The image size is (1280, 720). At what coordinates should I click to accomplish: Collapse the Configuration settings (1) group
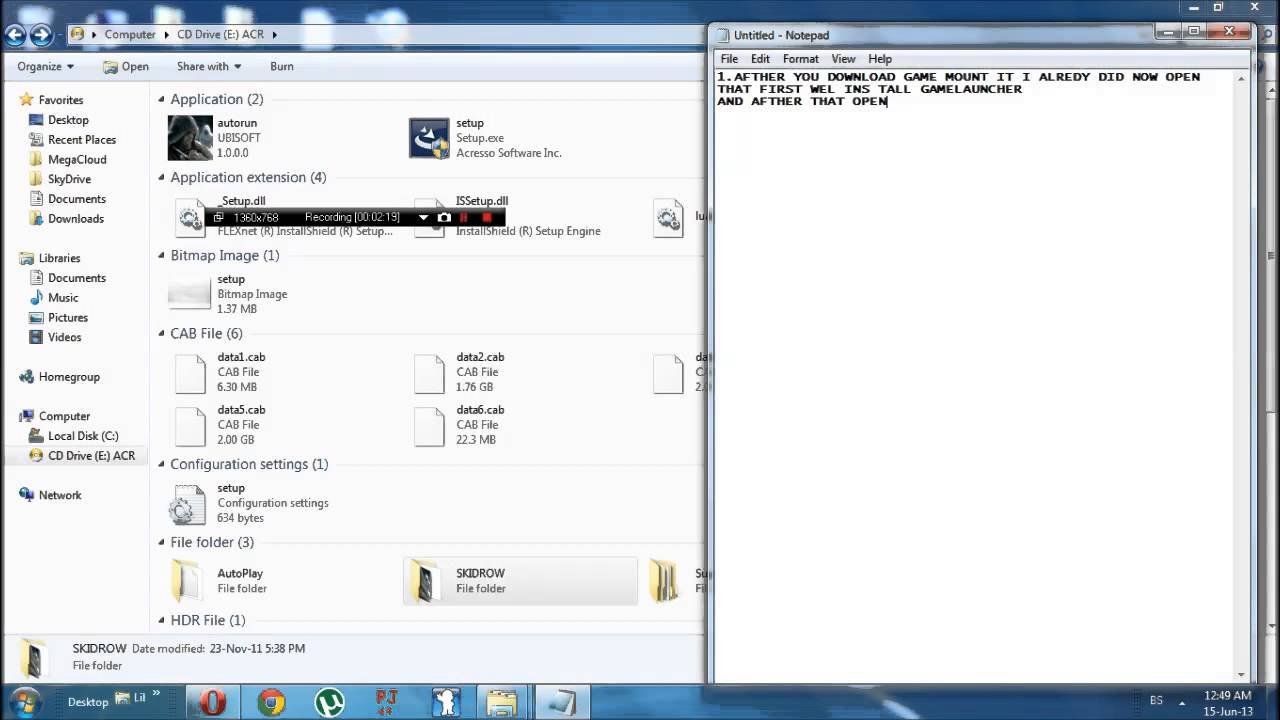[x=161, y=464]
